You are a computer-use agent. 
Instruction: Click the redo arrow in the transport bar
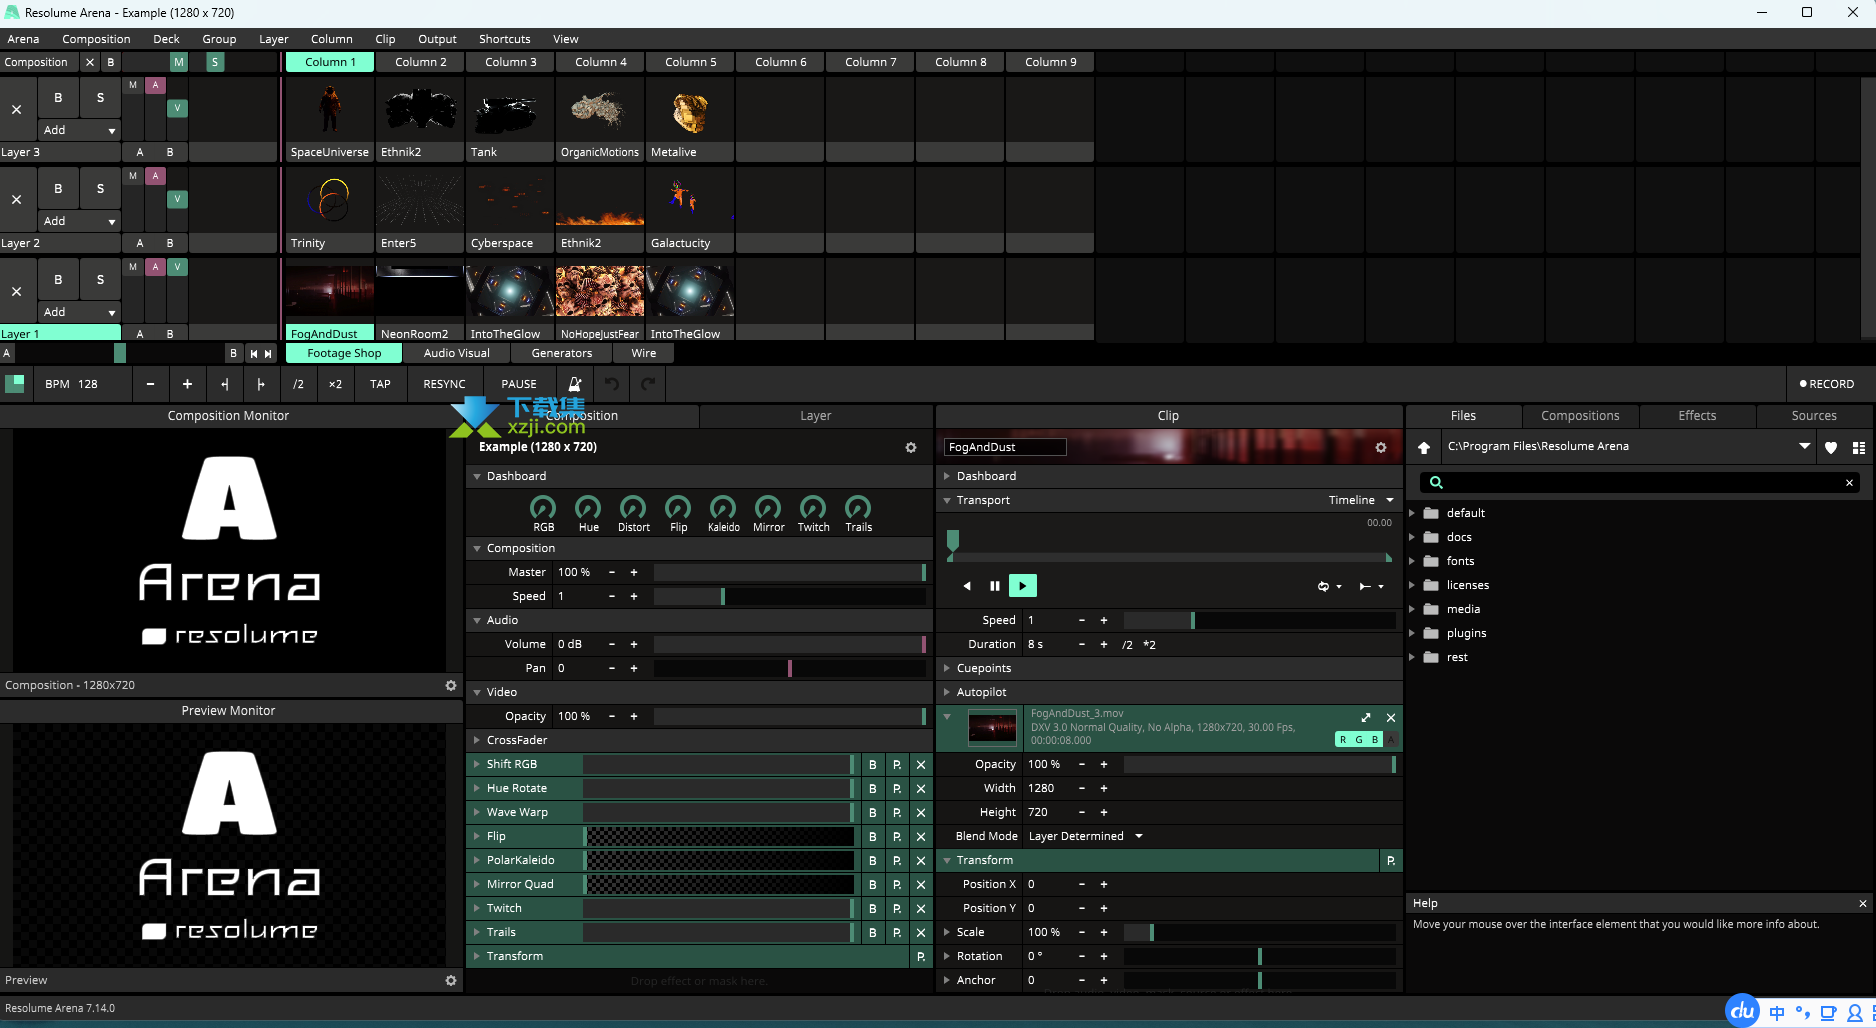click(648, 384)
